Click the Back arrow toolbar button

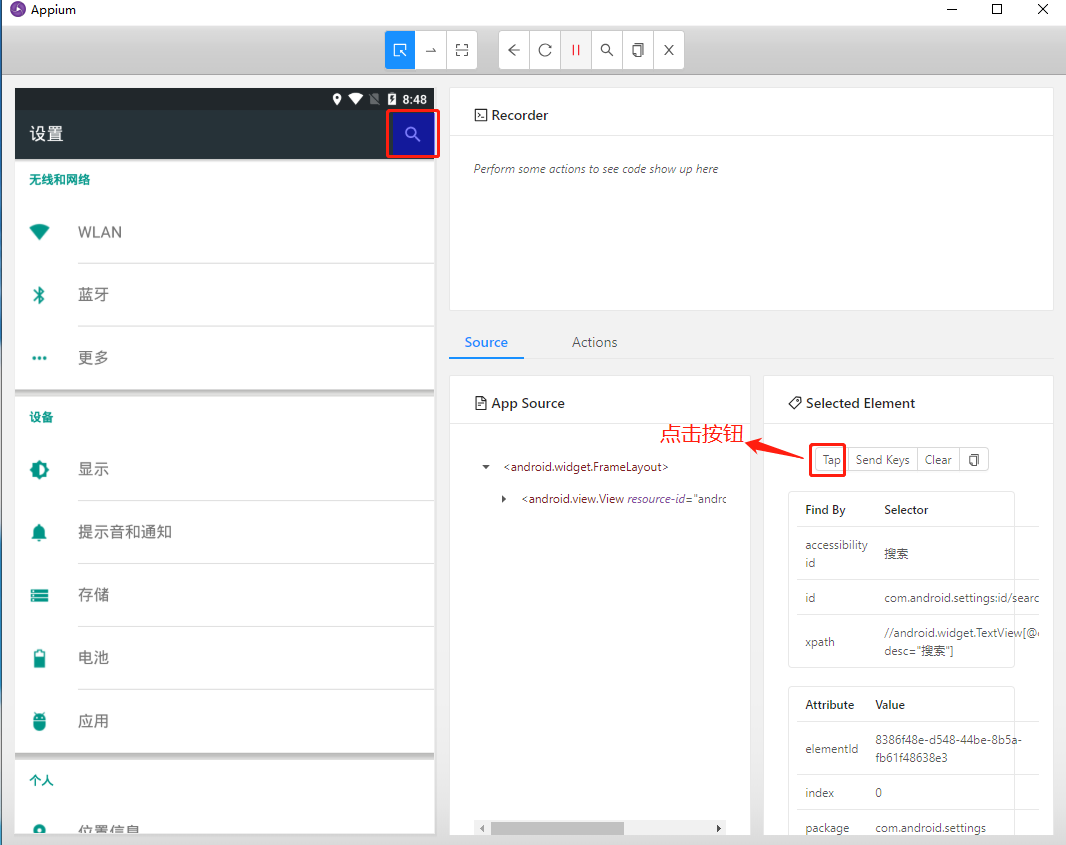(x=514, y=50)
